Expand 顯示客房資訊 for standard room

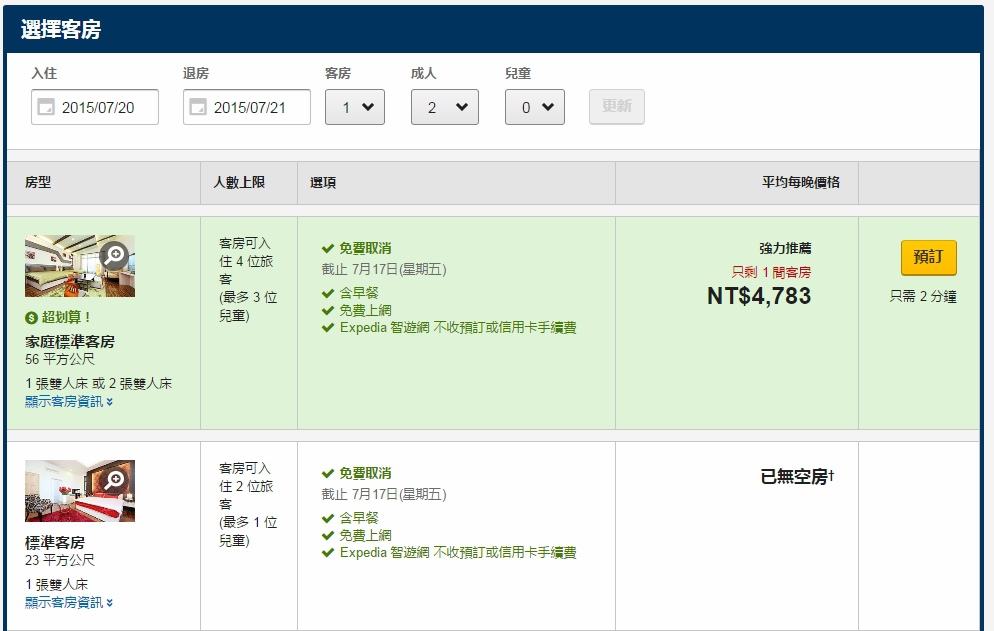(69, 602)
